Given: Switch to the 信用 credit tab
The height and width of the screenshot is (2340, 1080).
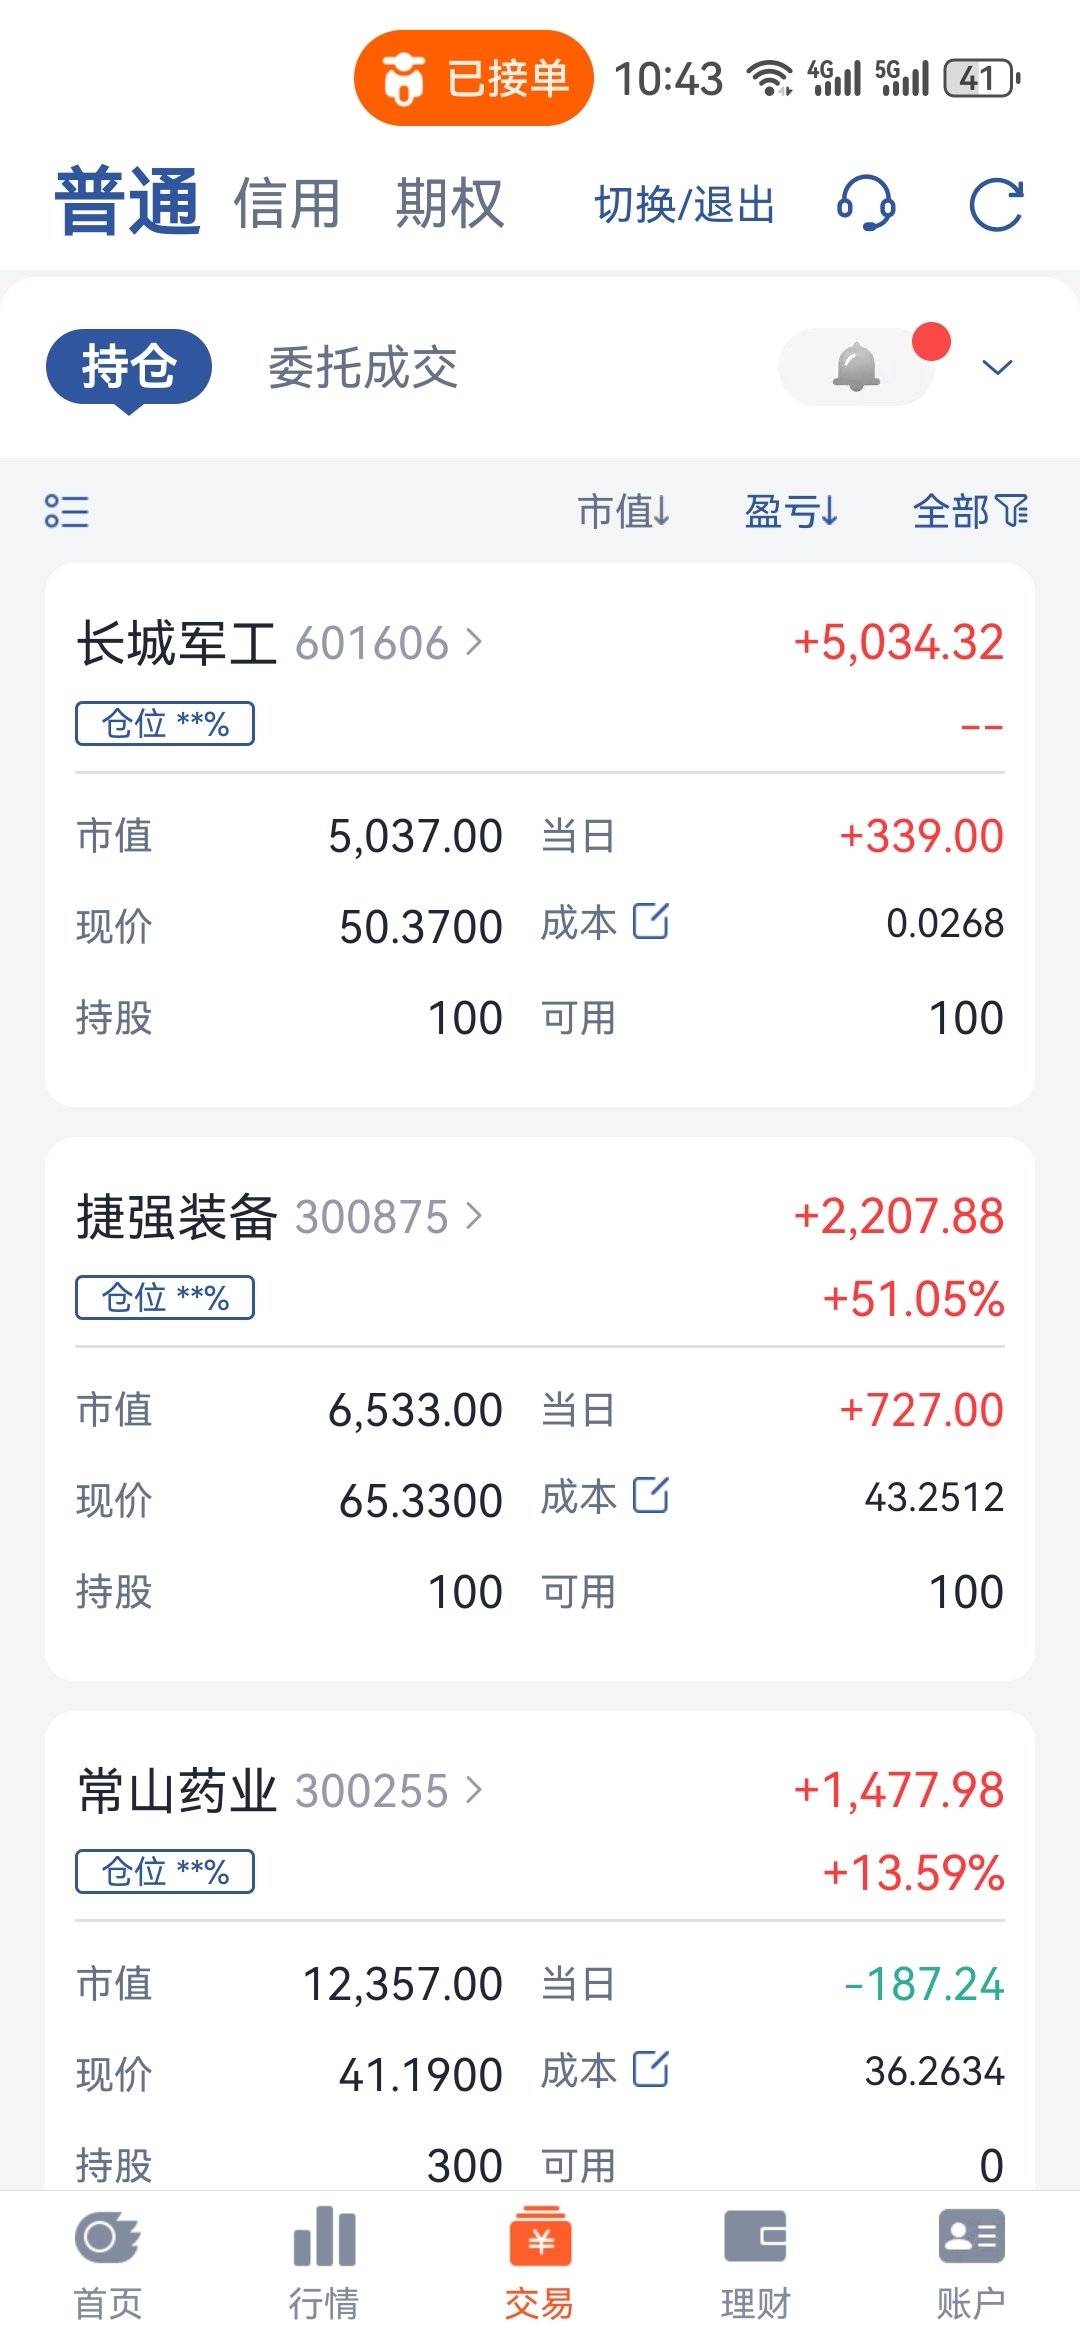Looking at the screenshot, I should coord(288,204).
